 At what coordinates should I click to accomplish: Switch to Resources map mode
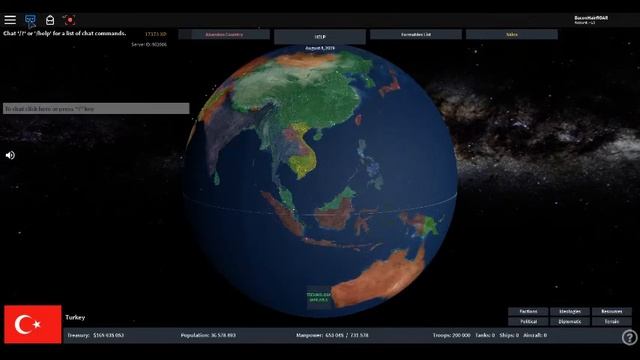(x=612, y=311)
